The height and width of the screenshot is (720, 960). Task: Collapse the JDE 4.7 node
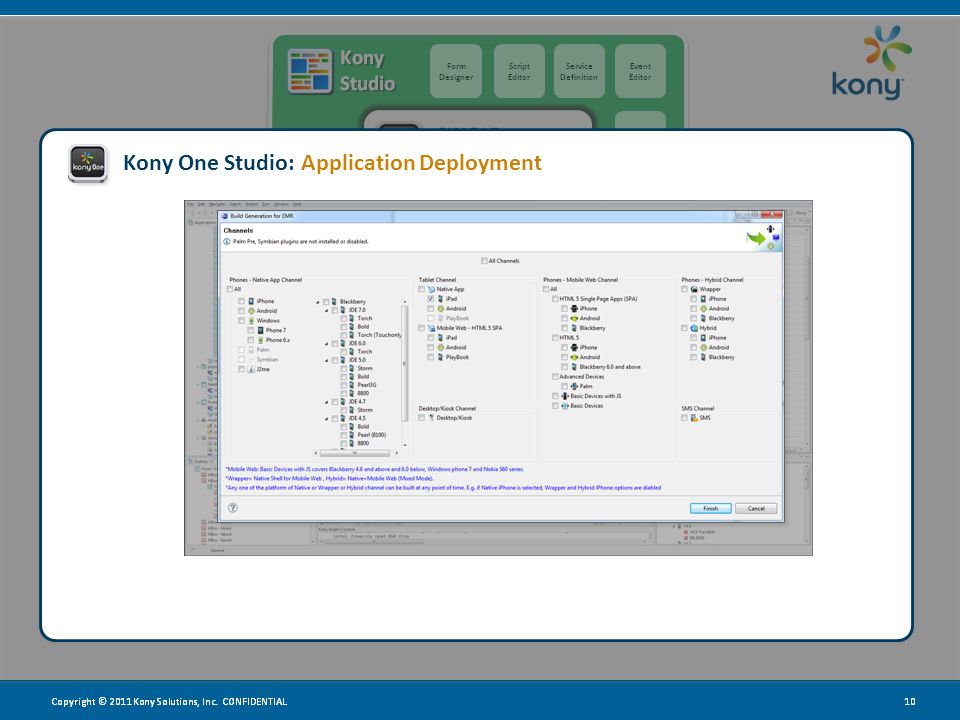click(x=326, y=402)
